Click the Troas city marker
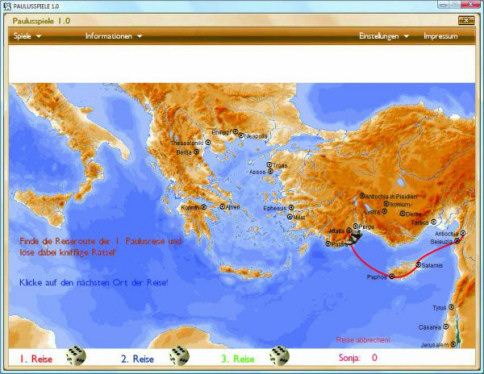The image size is (484, 374). coord(269,164)
